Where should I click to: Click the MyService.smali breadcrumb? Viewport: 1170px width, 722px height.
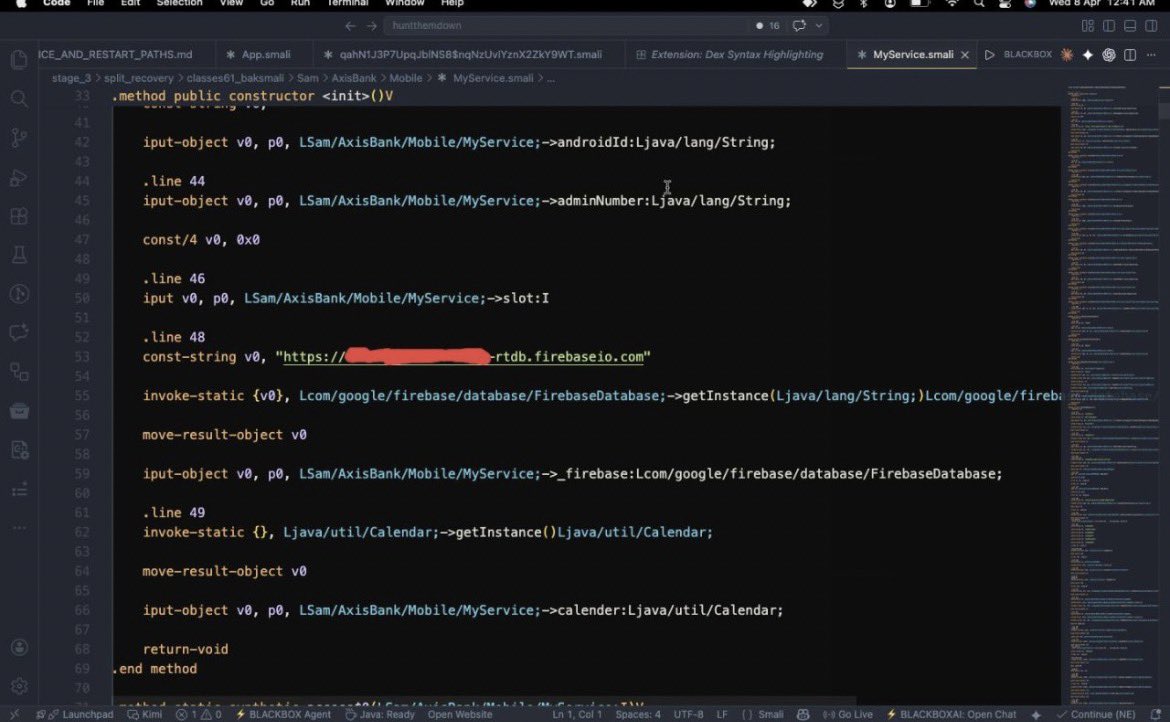point(492,78)
